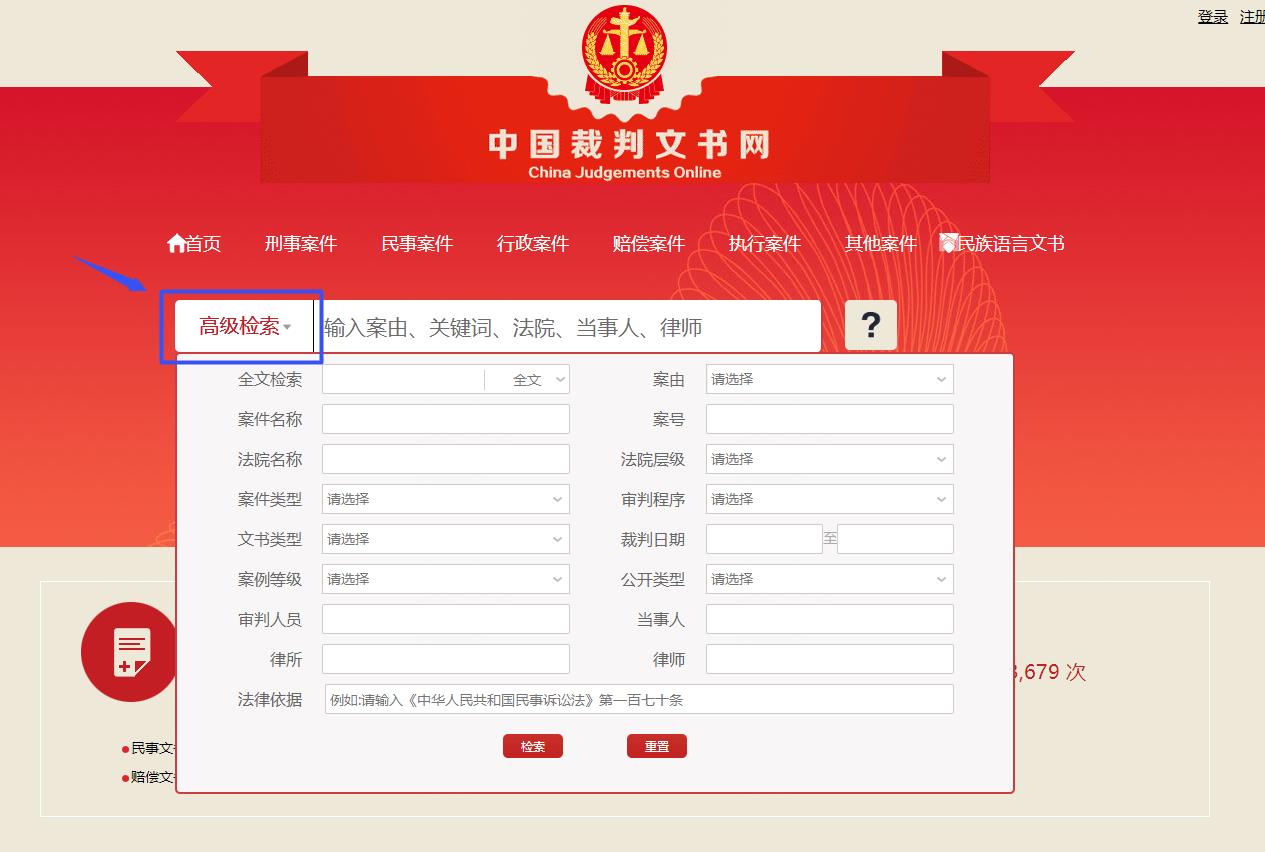This screenshot has height=852, width=1265.
Task: Expand the 高级检索 dropdown
Action: pos(245,325)
